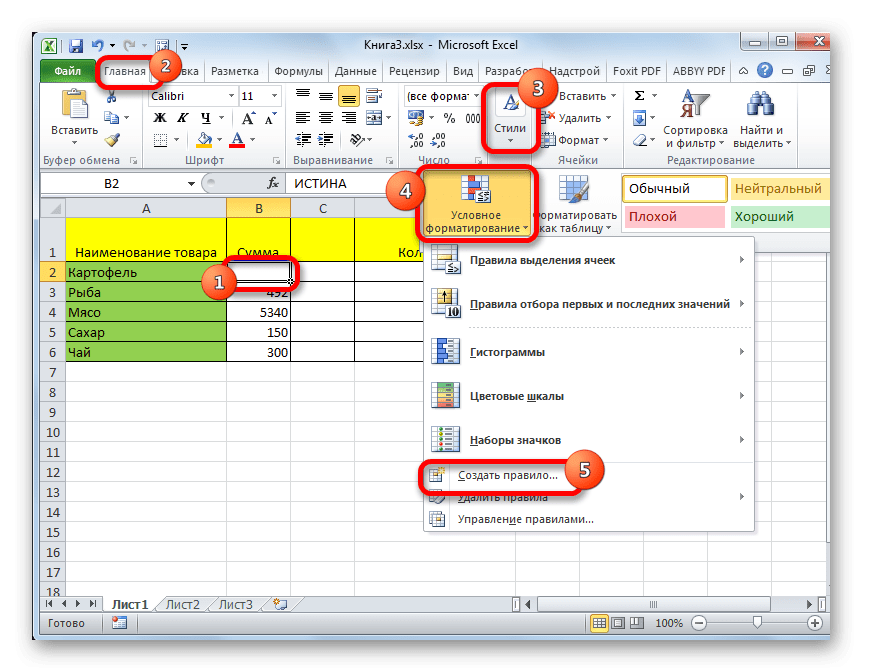Viewport: 880px width, 672px height.
Task: Toggle align text right button
Action: pos(349,118)
